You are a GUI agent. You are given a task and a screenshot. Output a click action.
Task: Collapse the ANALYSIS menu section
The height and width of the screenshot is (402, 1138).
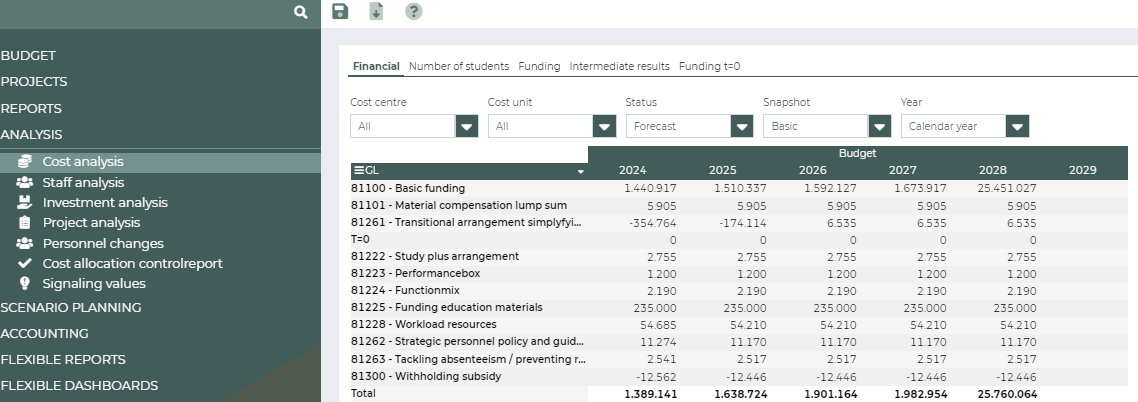31,135
